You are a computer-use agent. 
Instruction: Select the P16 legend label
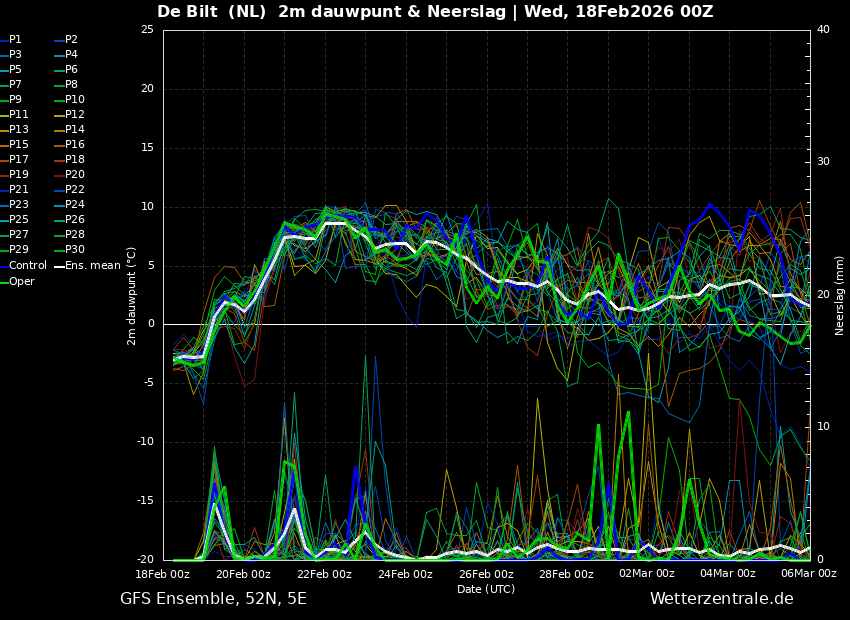click(74, 145)
